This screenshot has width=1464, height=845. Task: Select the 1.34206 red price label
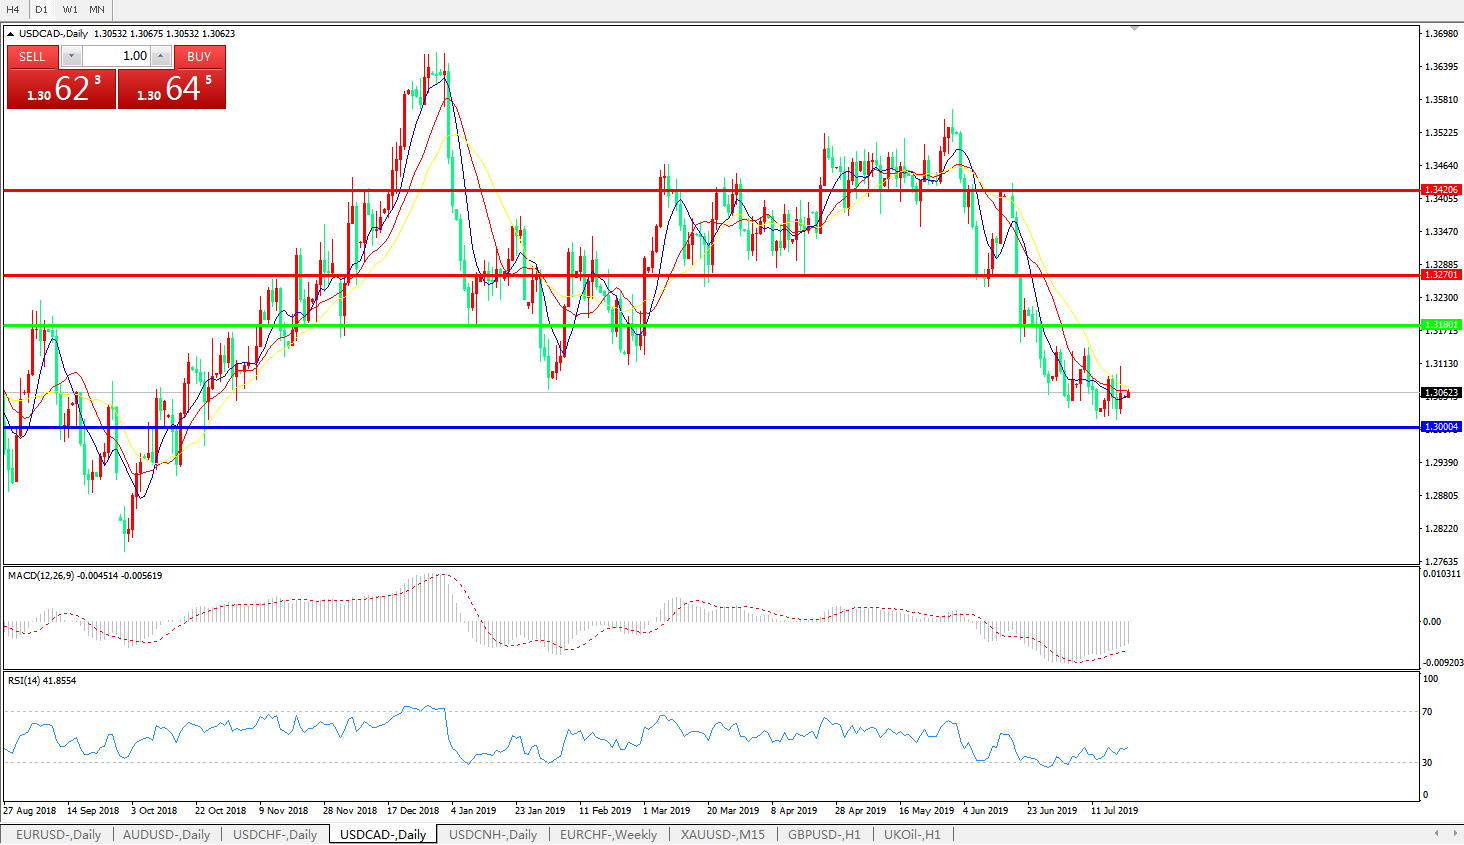[x=1441, y=190]
